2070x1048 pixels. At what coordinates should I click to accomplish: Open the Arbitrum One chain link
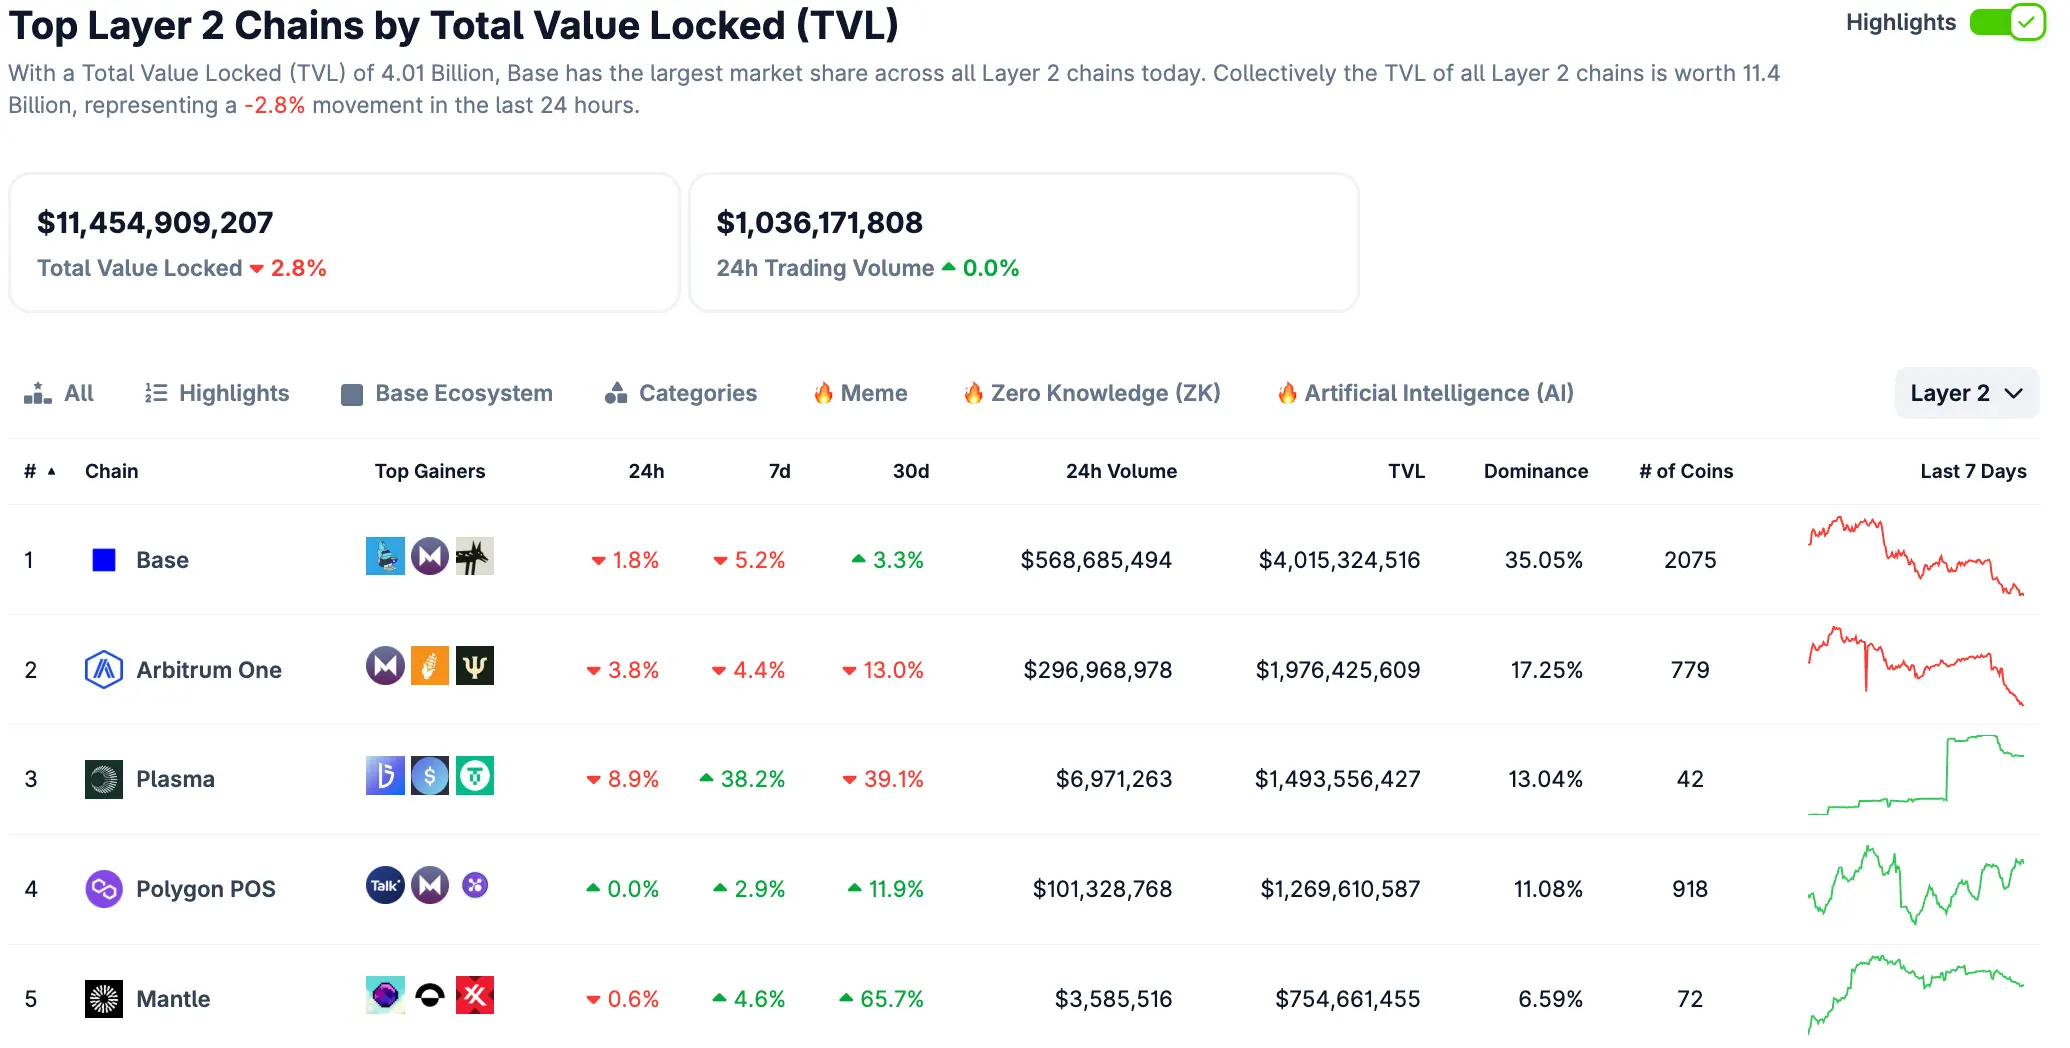click(208, 670)
